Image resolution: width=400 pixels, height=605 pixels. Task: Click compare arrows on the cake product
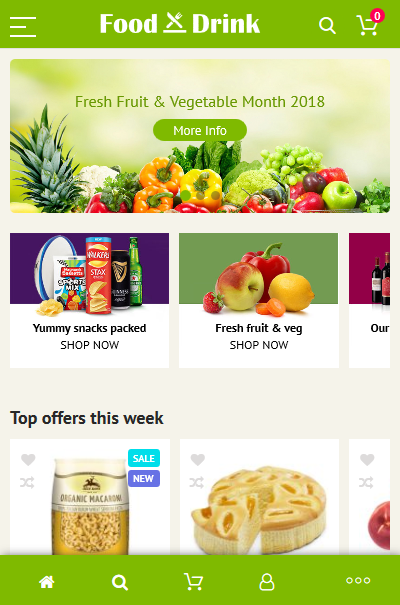coord(197,482)
